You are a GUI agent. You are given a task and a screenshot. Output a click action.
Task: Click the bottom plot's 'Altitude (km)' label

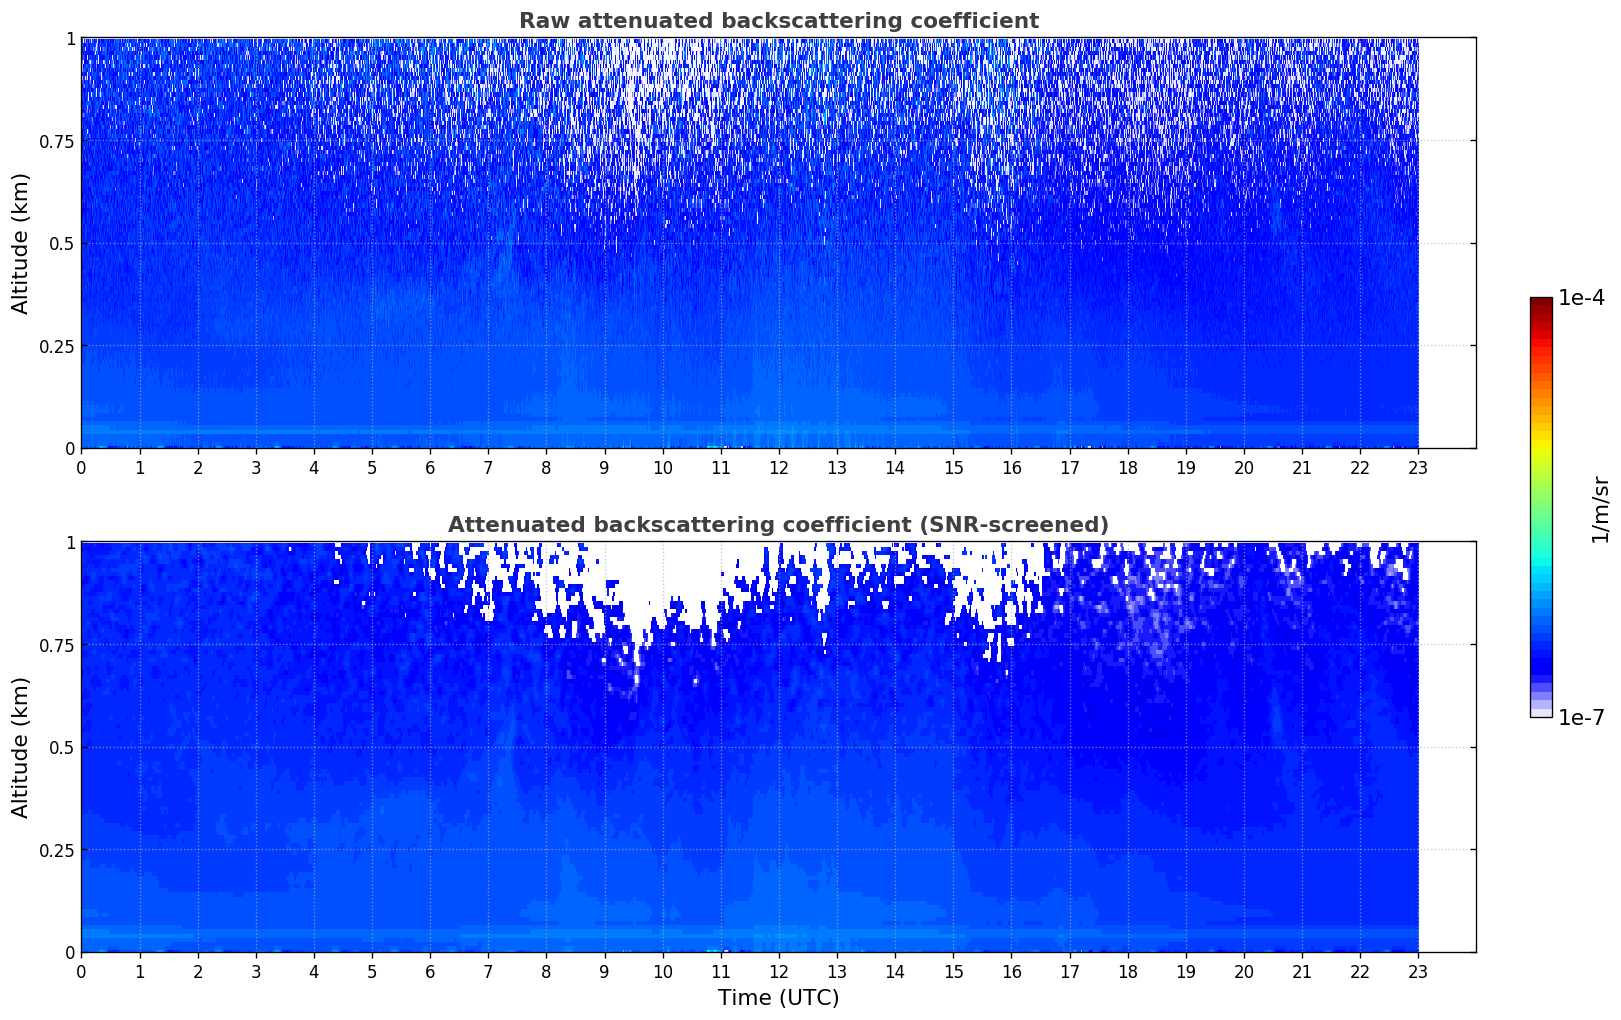(x=21, y=747)
